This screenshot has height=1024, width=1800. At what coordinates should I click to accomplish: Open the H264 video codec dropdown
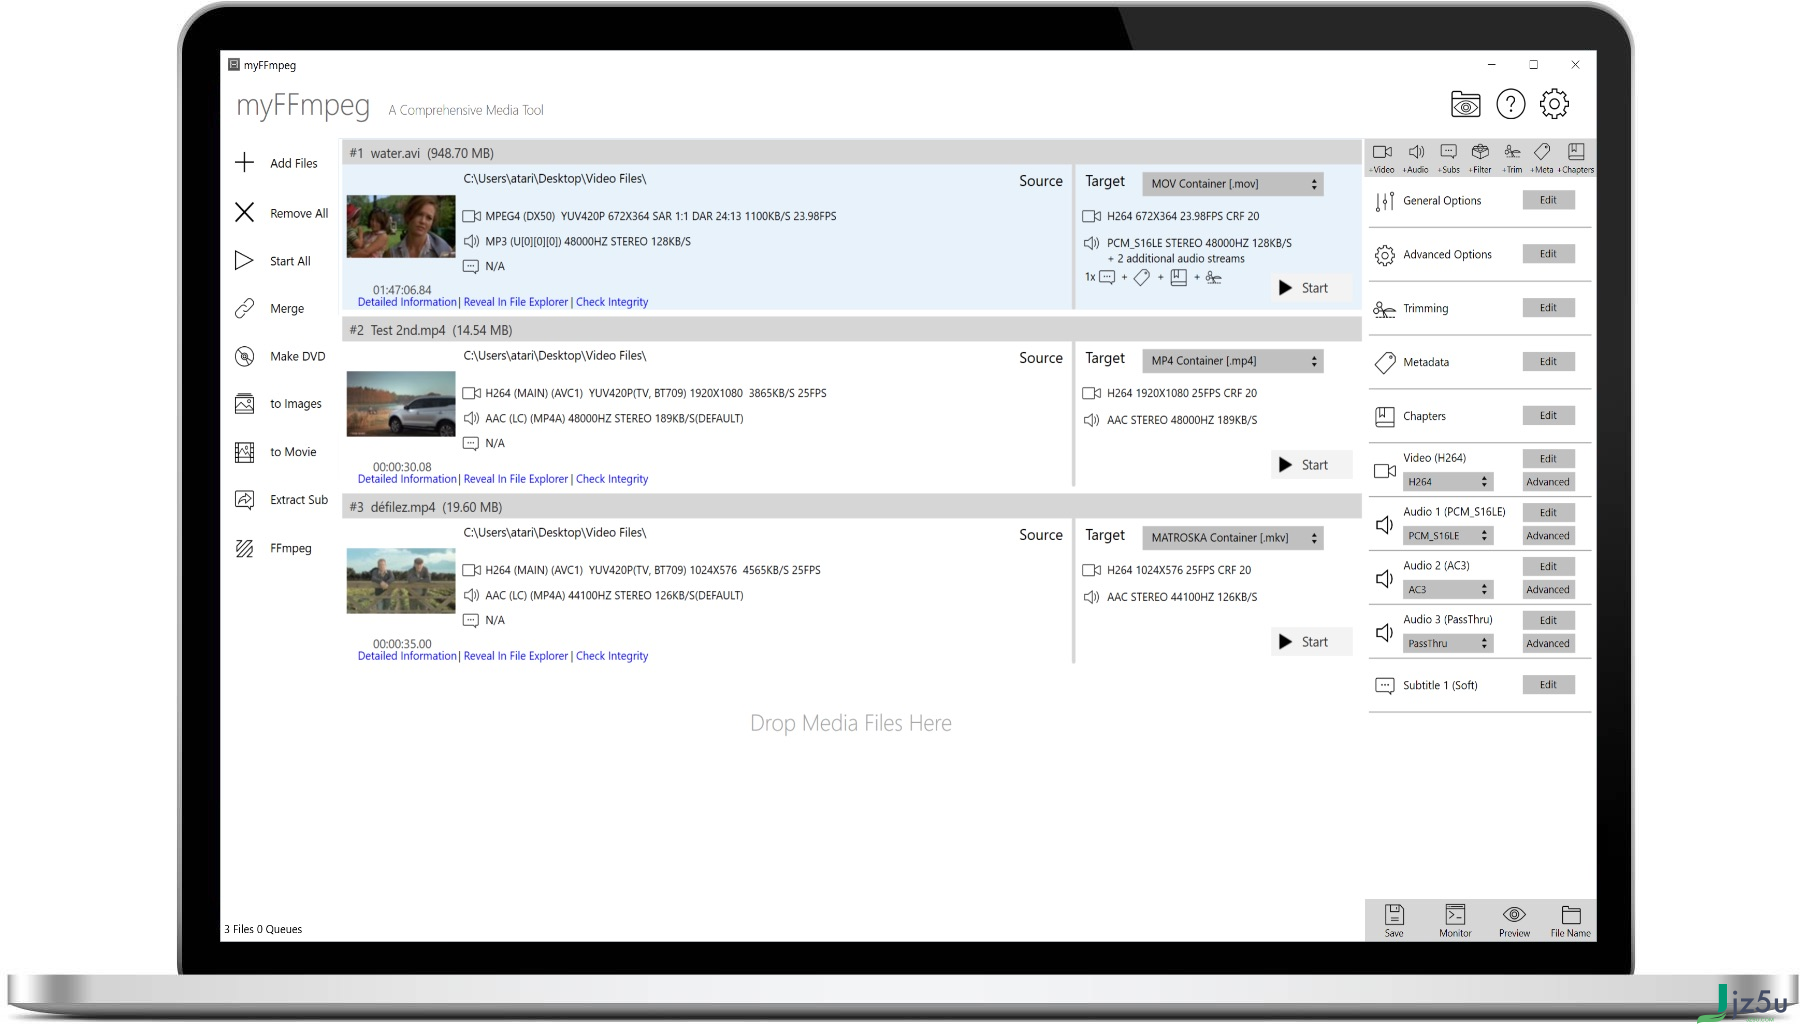(x=1448, y=482)
